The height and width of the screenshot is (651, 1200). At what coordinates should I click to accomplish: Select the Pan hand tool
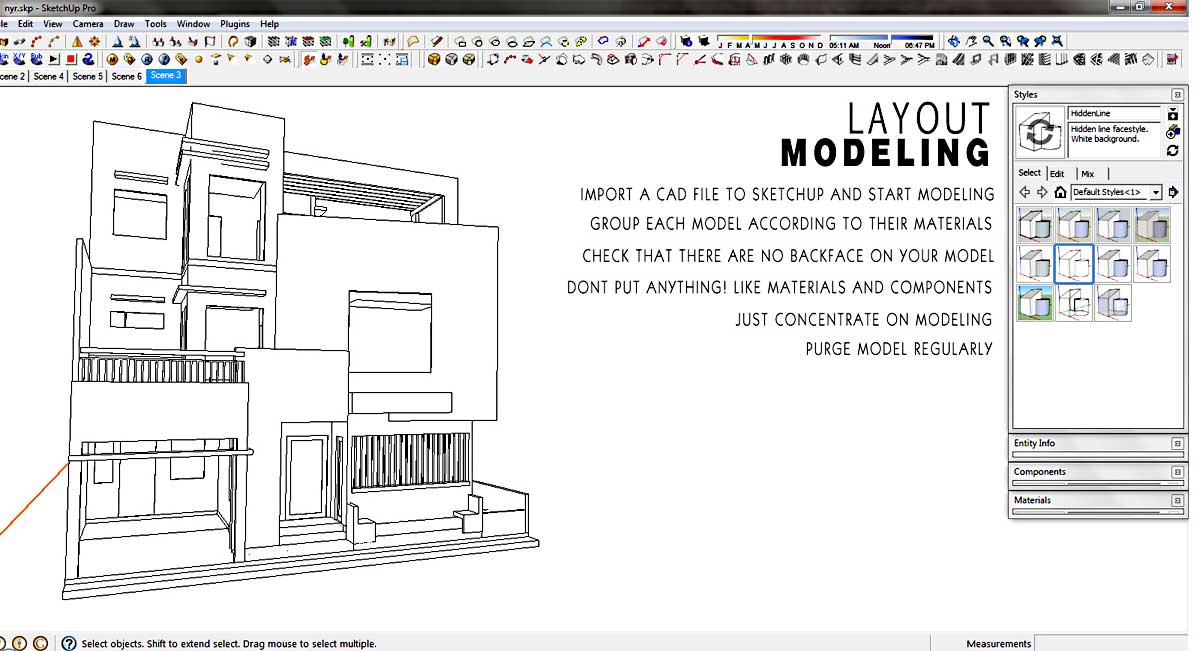pos(971,41)
